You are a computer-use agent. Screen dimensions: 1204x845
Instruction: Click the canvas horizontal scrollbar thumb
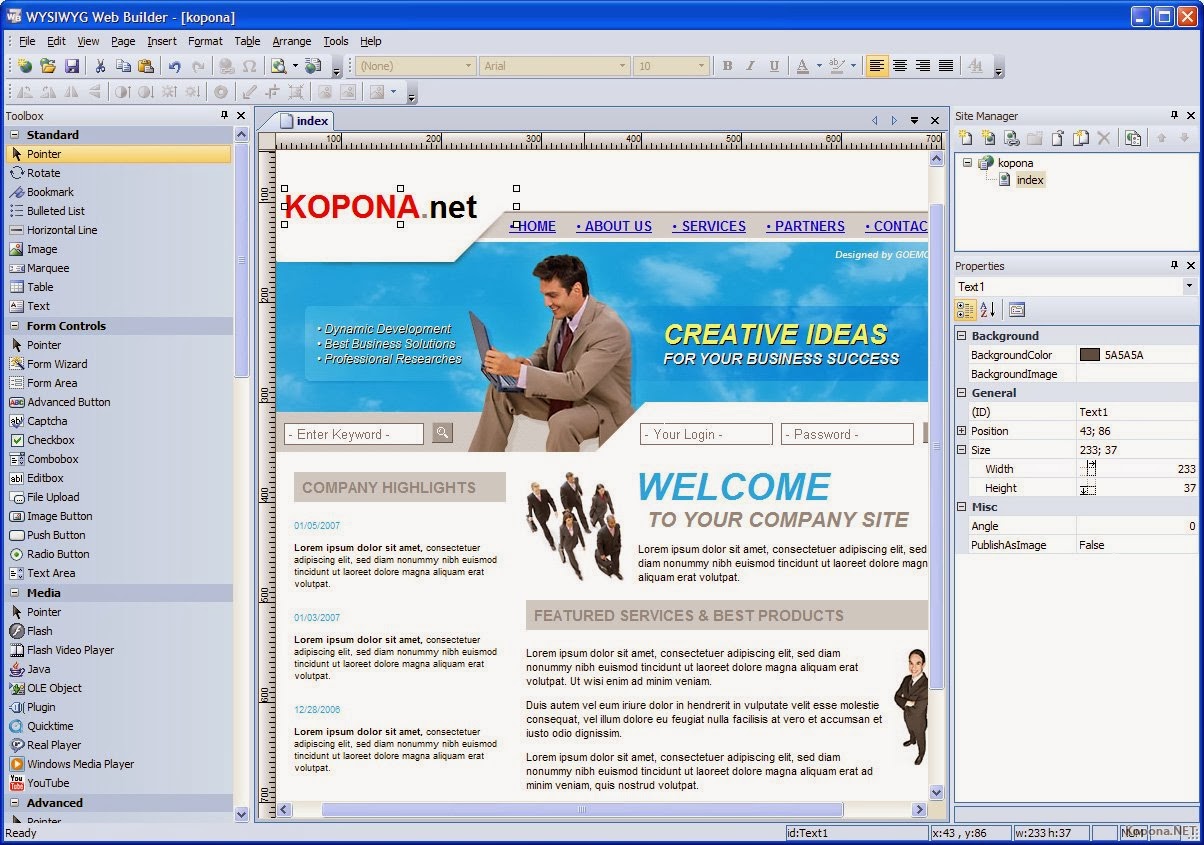click(x=582, y=810)
